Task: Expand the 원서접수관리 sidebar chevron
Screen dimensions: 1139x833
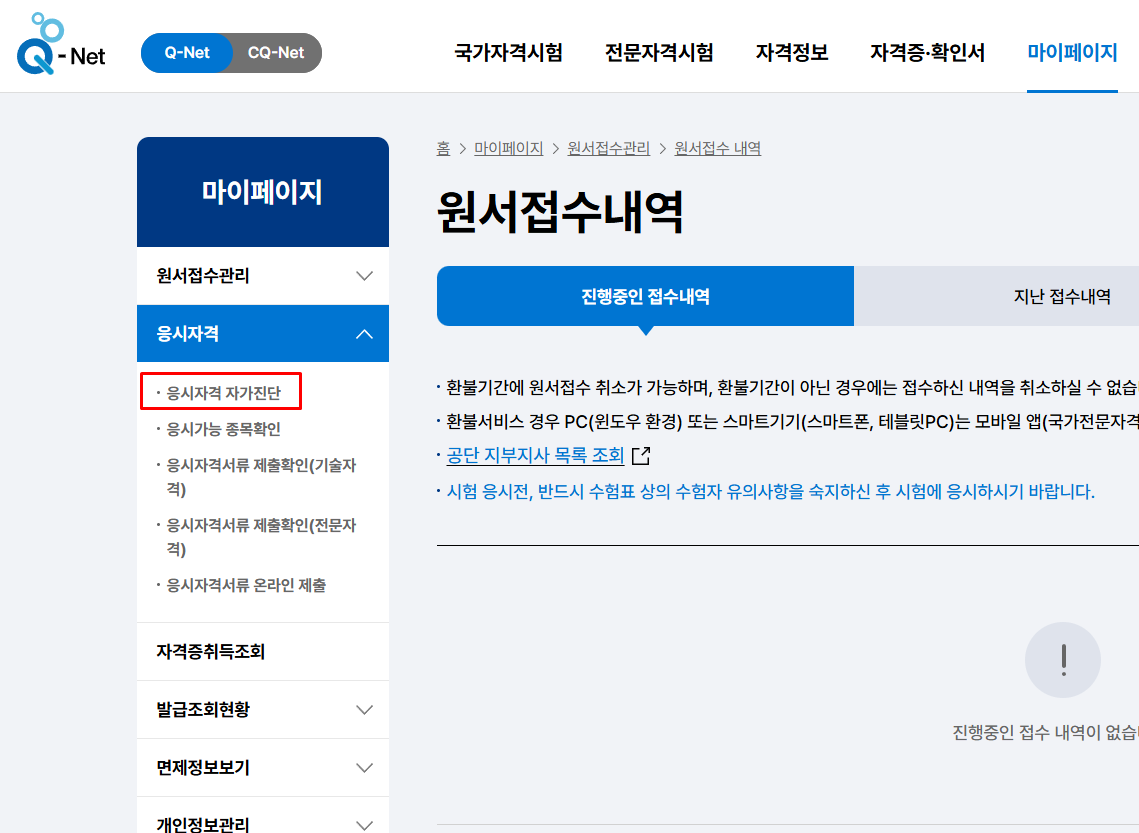Action: [x=365, y=276]
